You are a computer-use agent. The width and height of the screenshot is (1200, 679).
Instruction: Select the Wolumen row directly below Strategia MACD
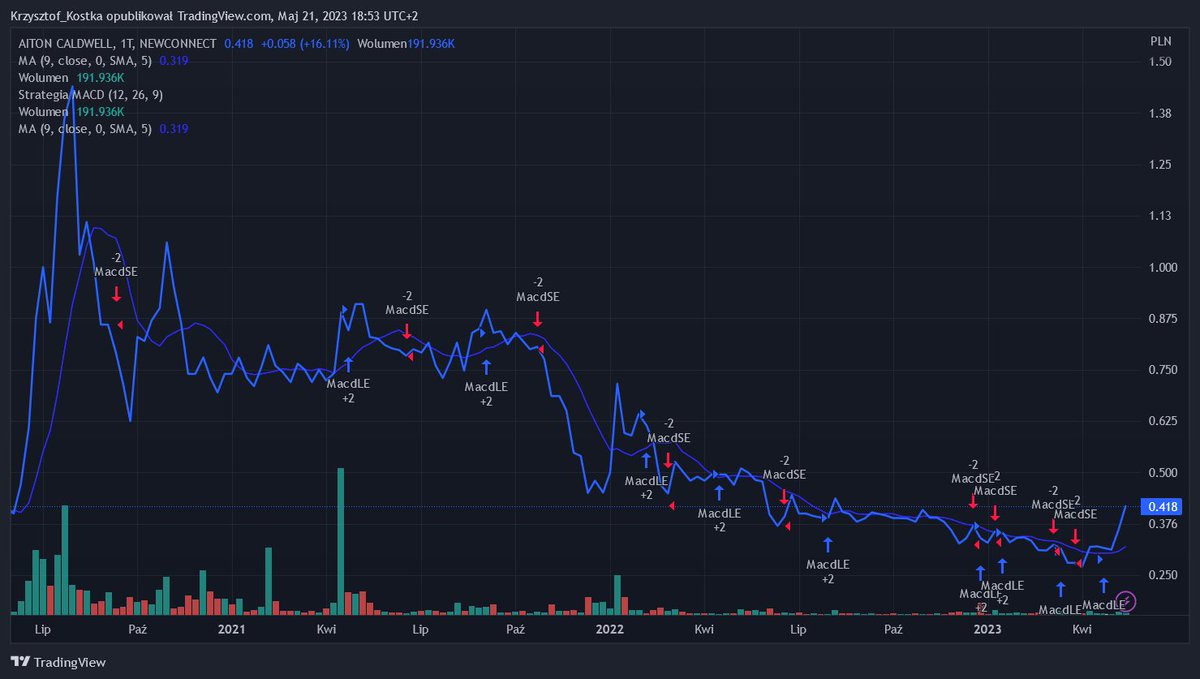(x=71, y=112)
